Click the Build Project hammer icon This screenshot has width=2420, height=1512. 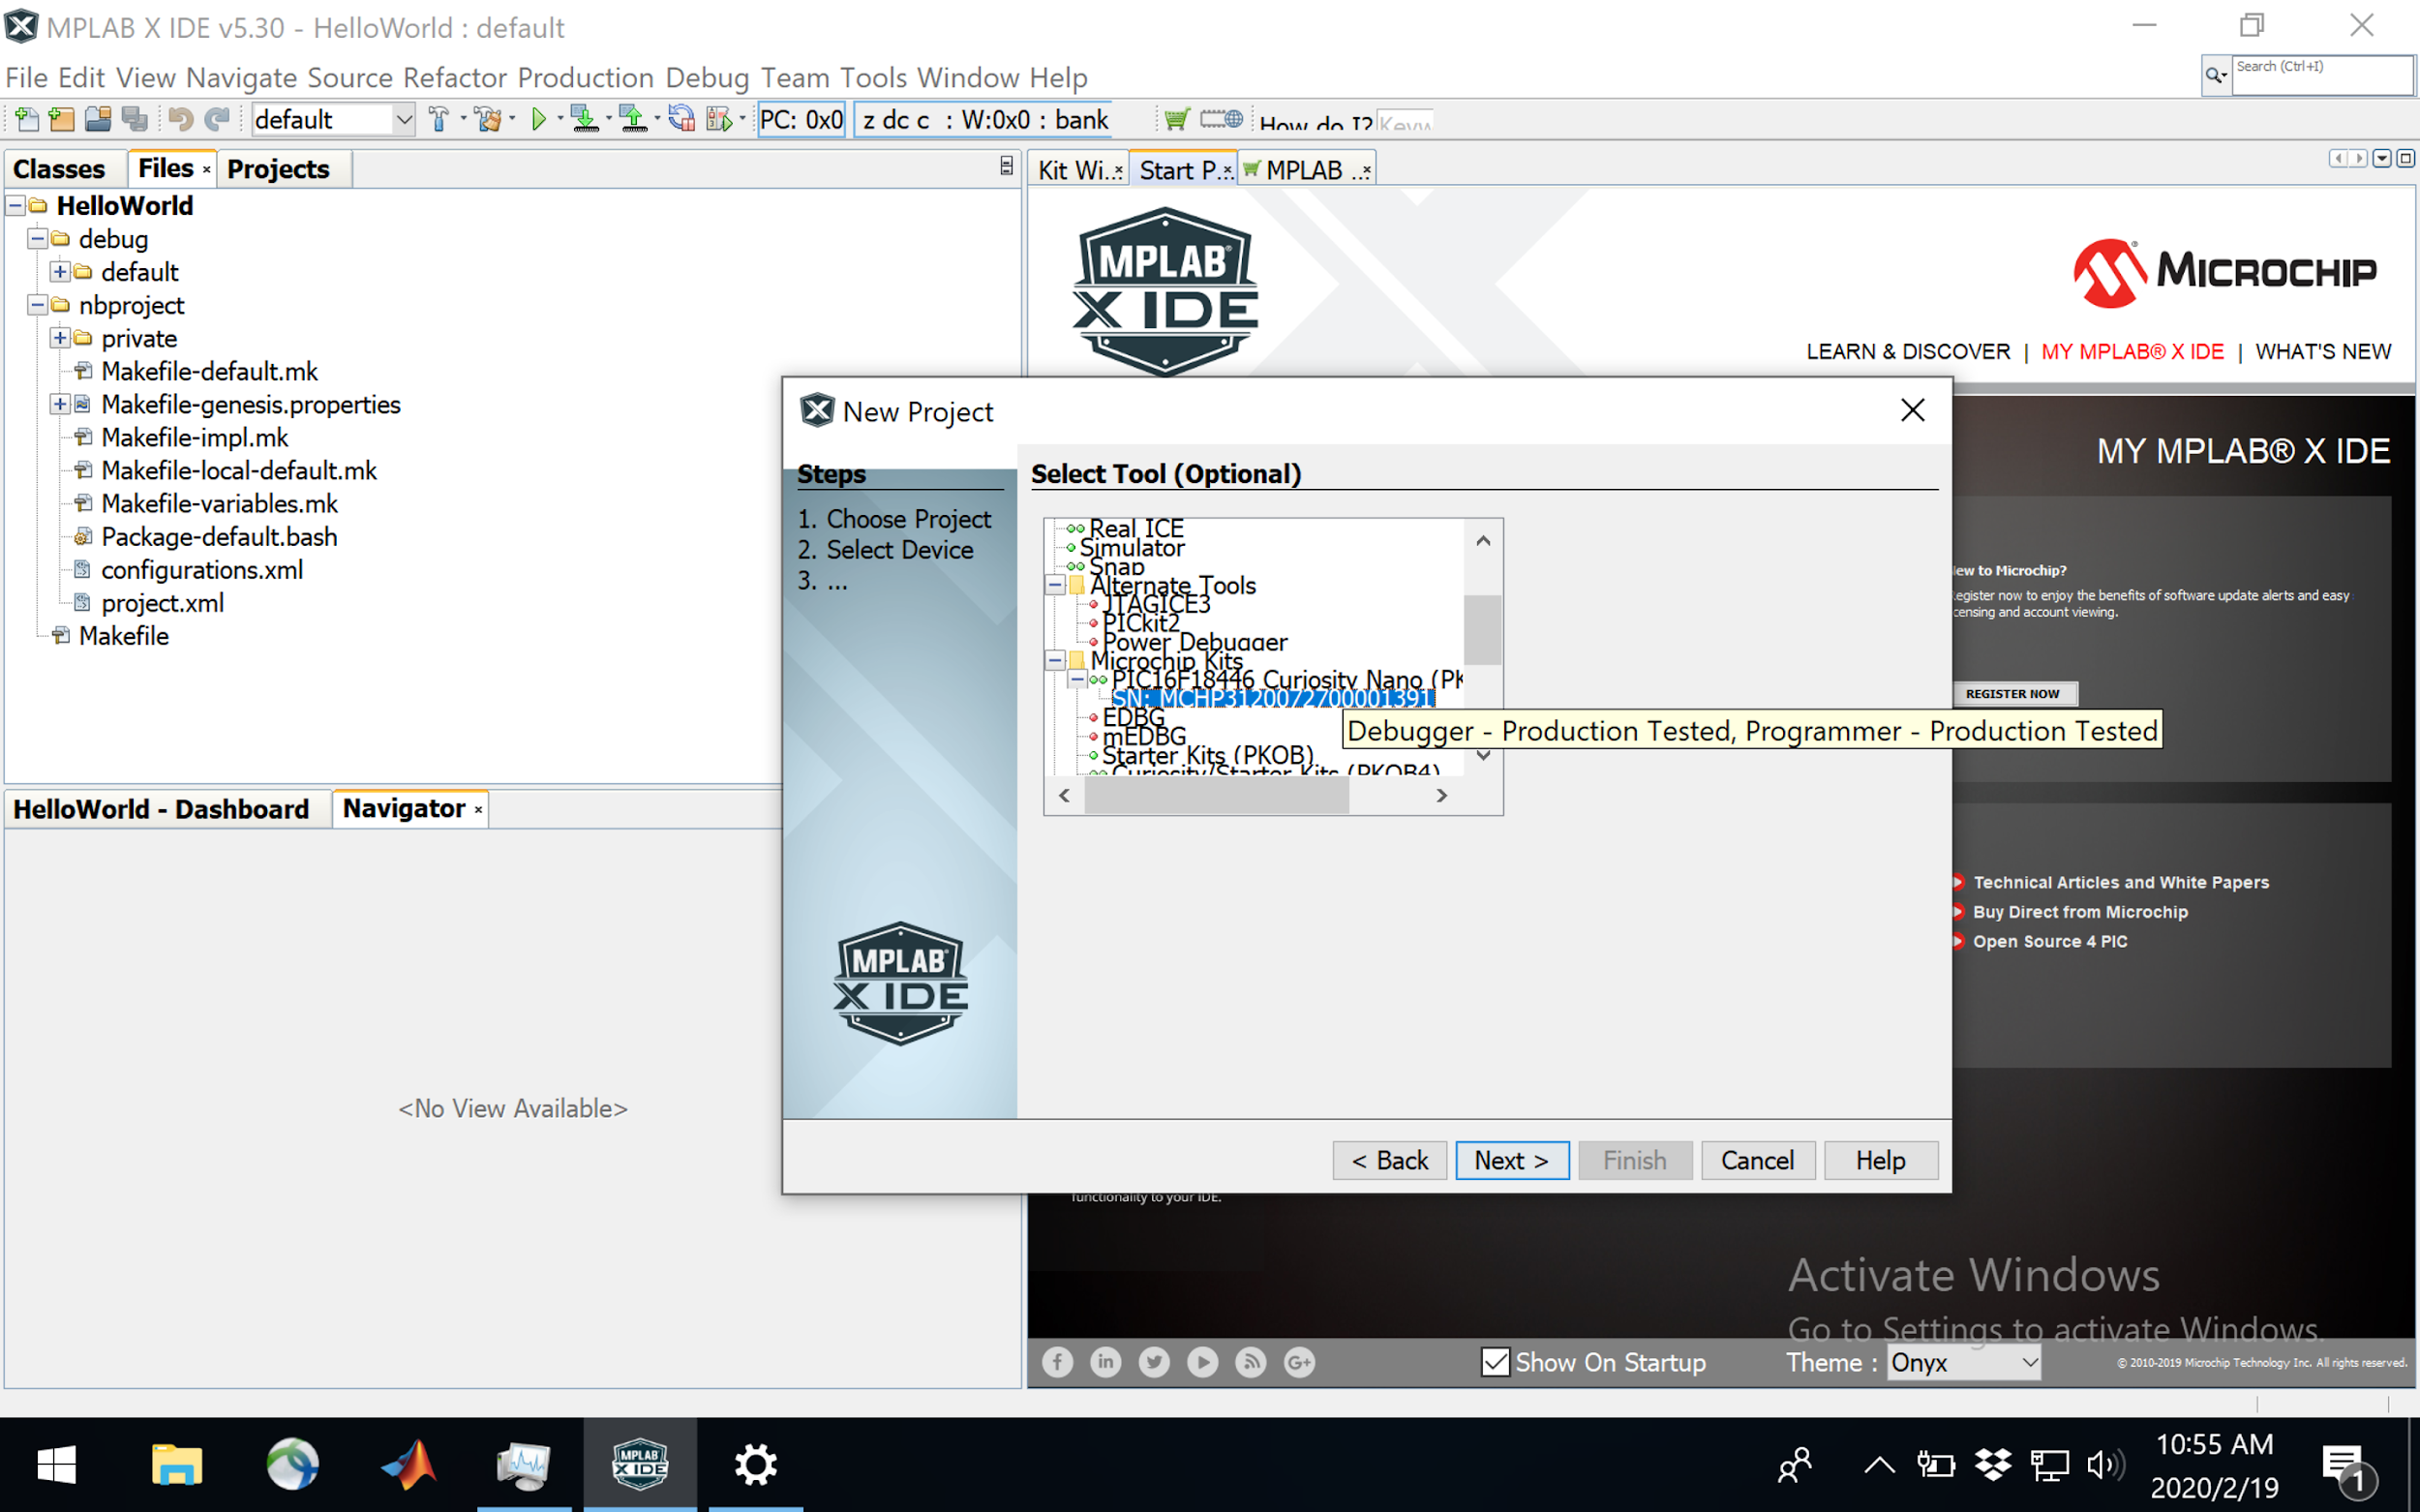coord(438,120)
